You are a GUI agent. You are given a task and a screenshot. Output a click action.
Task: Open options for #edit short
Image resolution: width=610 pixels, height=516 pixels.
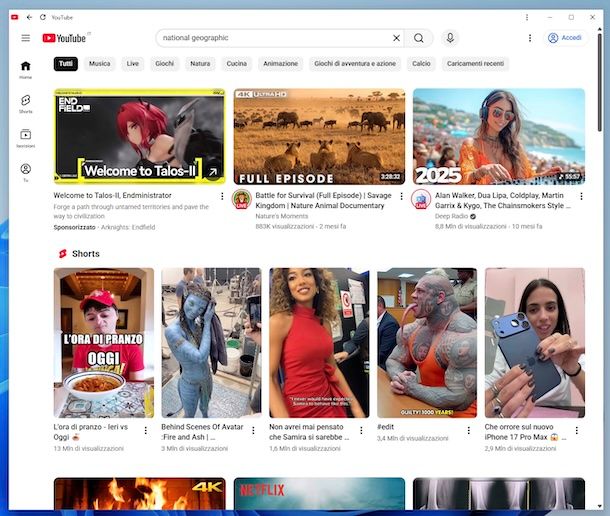pos(469,430)
